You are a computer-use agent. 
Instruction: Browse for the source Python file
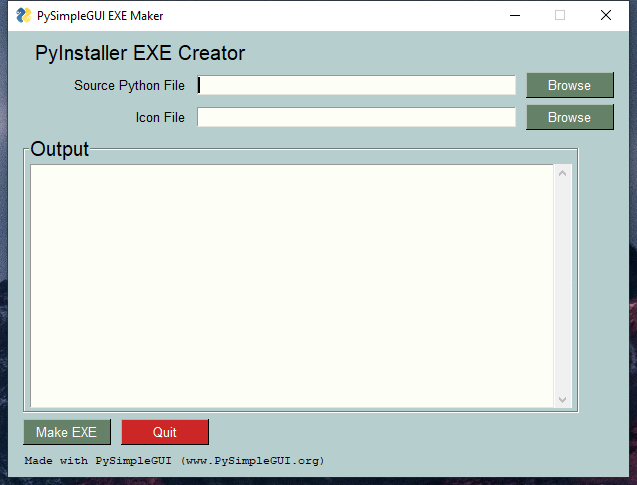click(569, 86)
